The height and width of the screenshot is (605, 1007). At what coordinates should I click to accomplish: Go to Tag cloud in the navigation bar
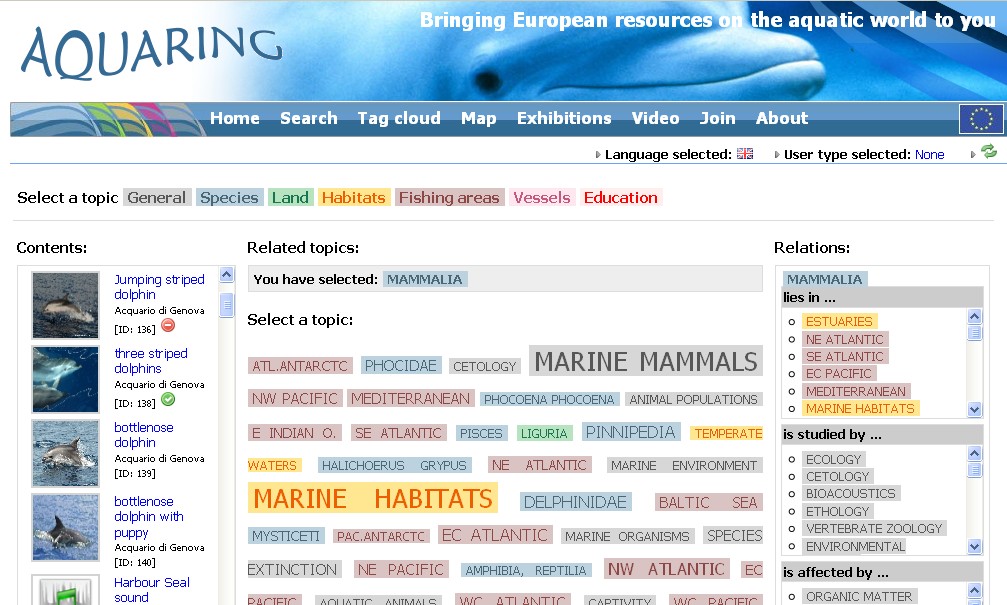click(x=399, y=118)
